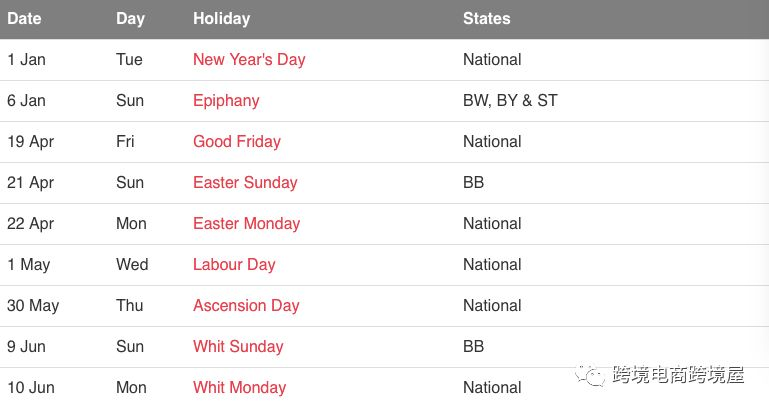Click the WeChat logo watermark icon
Screen dimensions: 769x408
590,376
